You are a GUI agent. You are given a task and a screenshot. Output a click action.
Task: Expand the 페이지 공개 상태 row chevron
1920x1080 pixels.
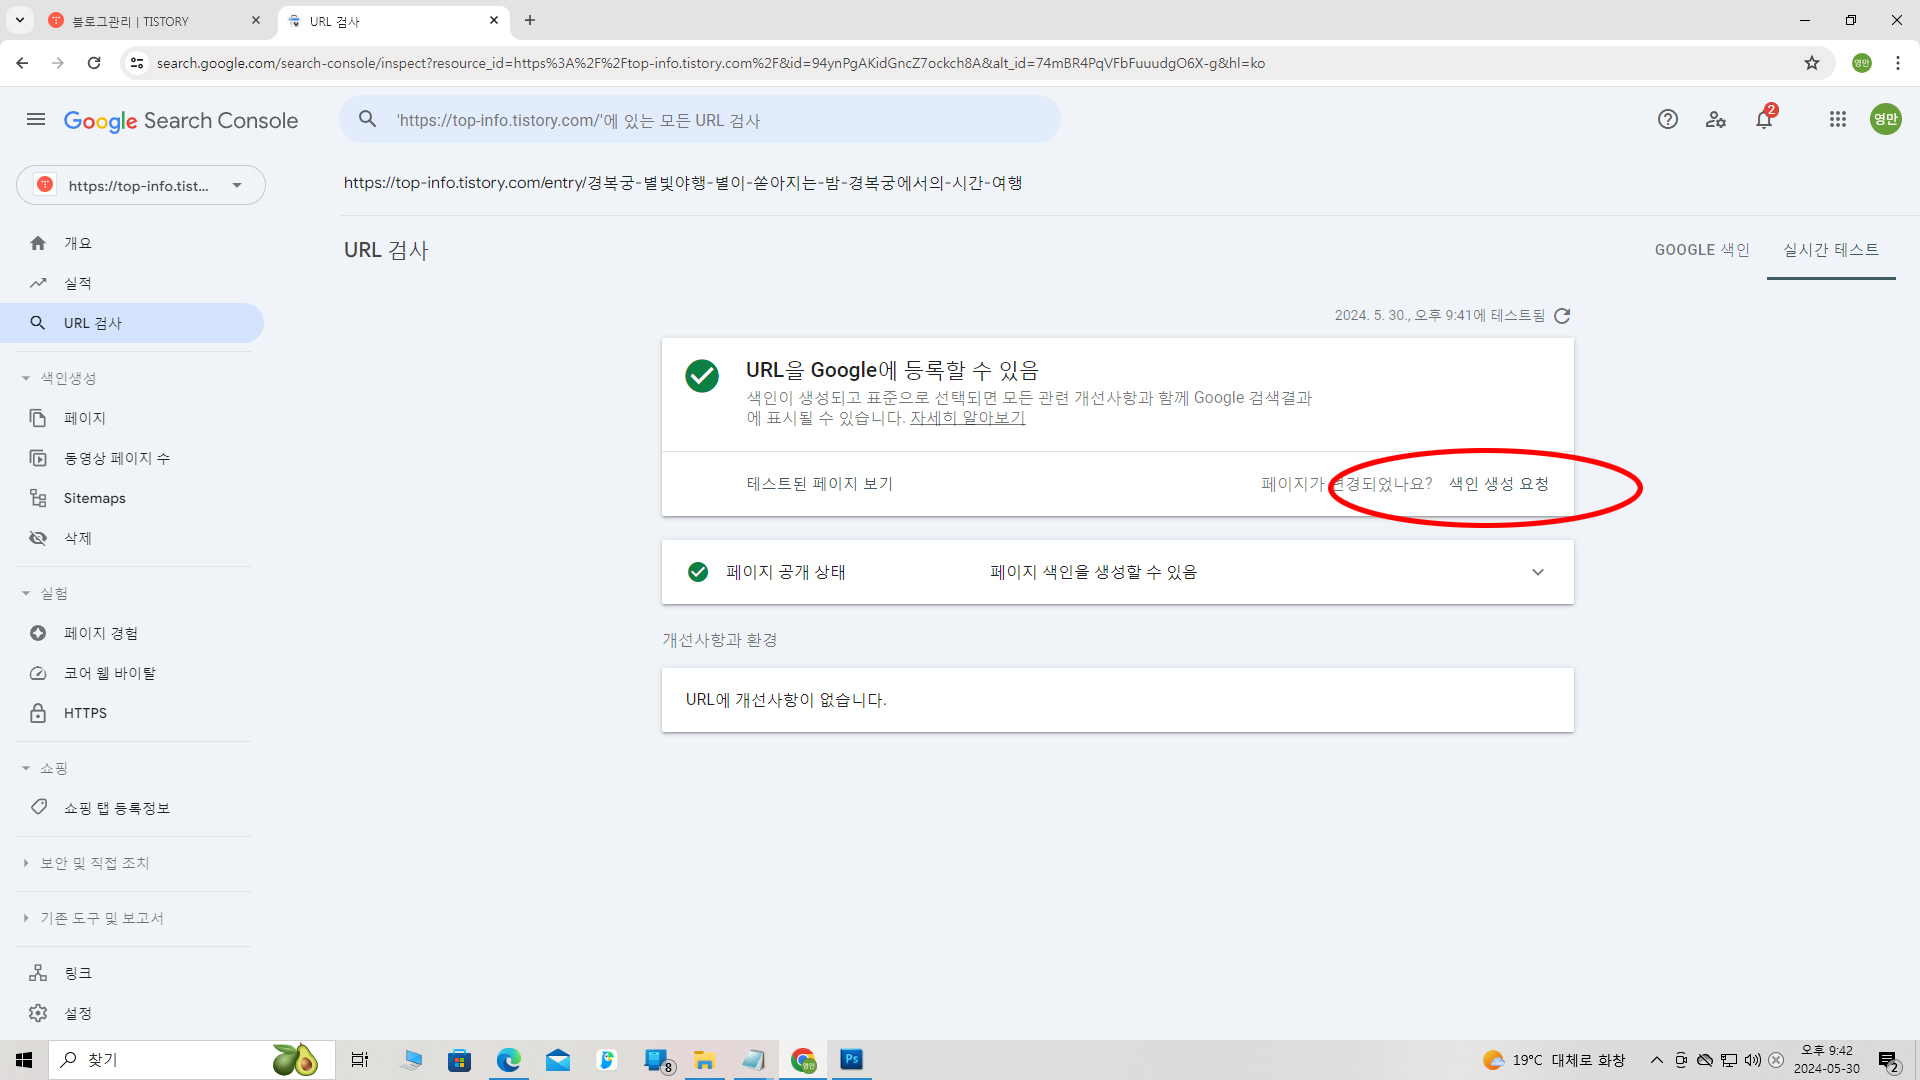[1538, 572]
